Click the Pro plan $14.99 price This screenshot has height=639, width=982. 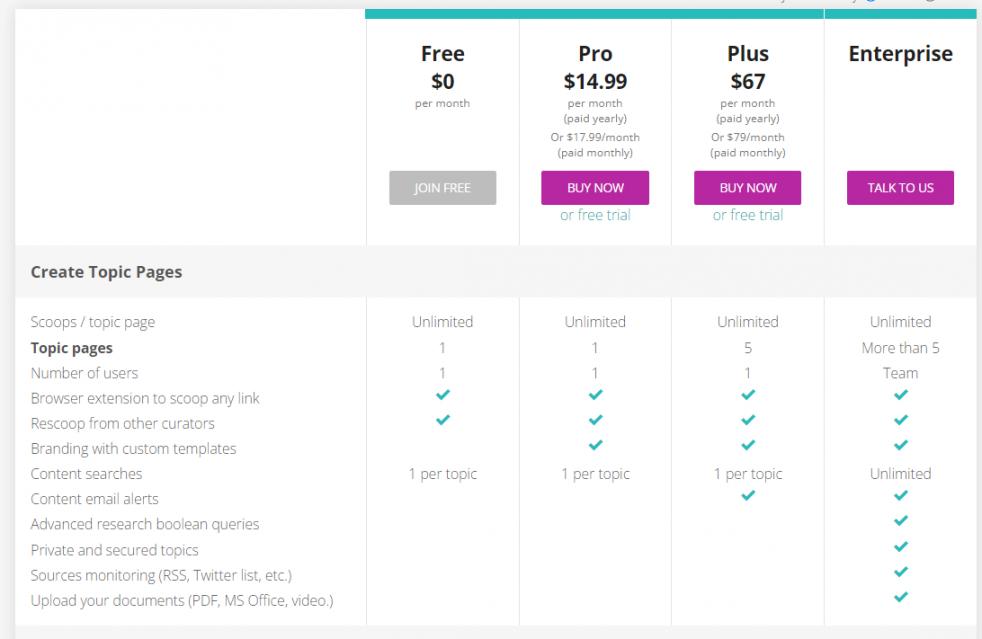tap(595, 80)
